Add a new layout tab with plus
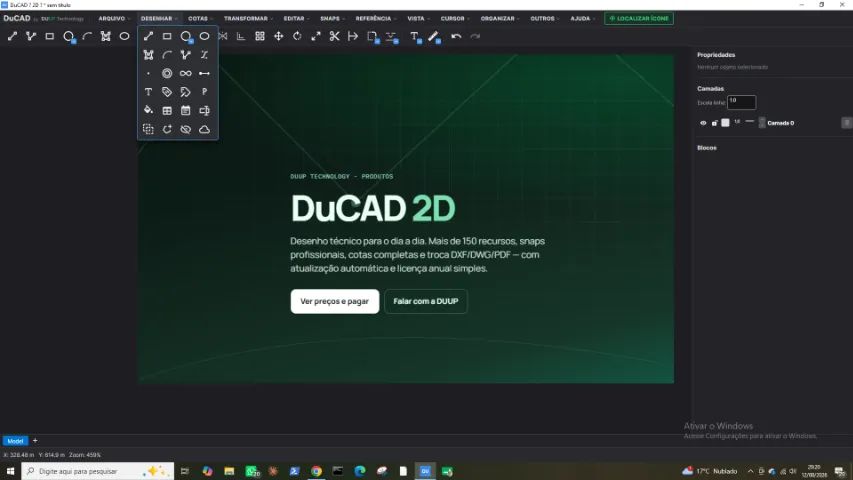This screenshot has width=853, height=480. pyautogui.click(x=35, y=440)
